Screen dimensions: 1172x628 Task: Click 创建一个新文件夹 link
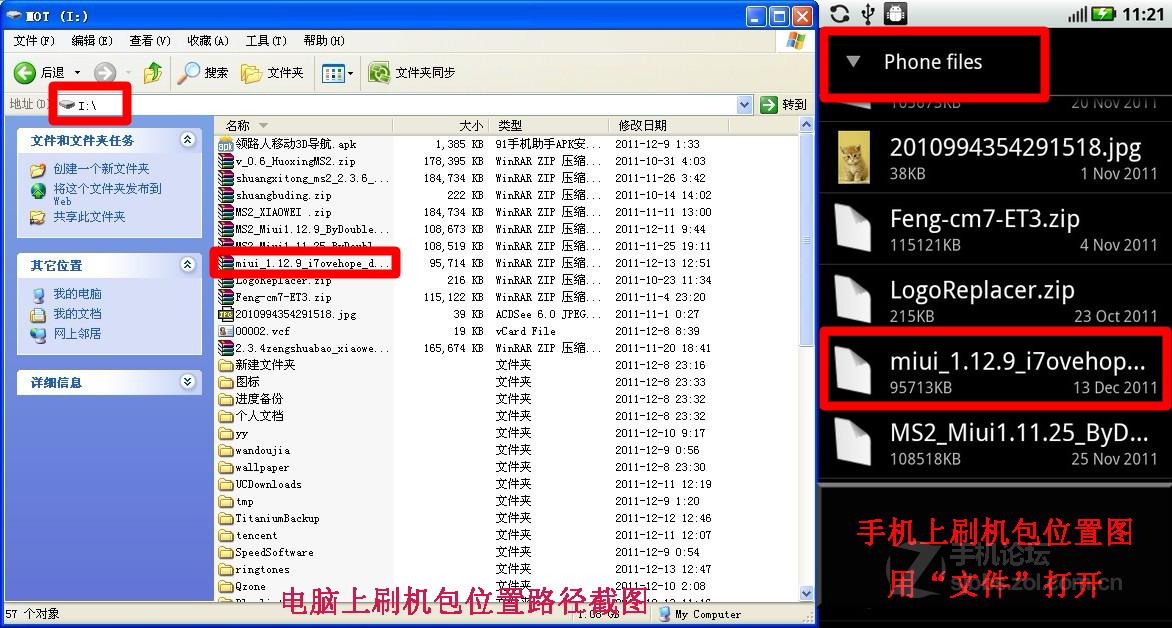tap(101, 169)
